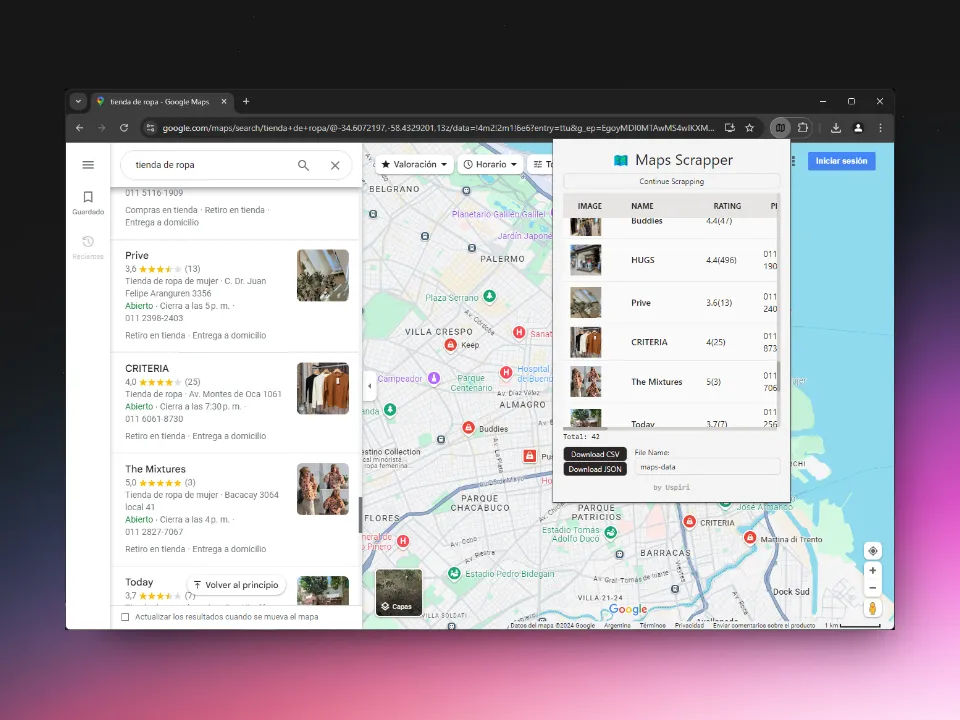Click the Martina di Trento map pin
The image size is (960, 720).
tap(750, 538)
